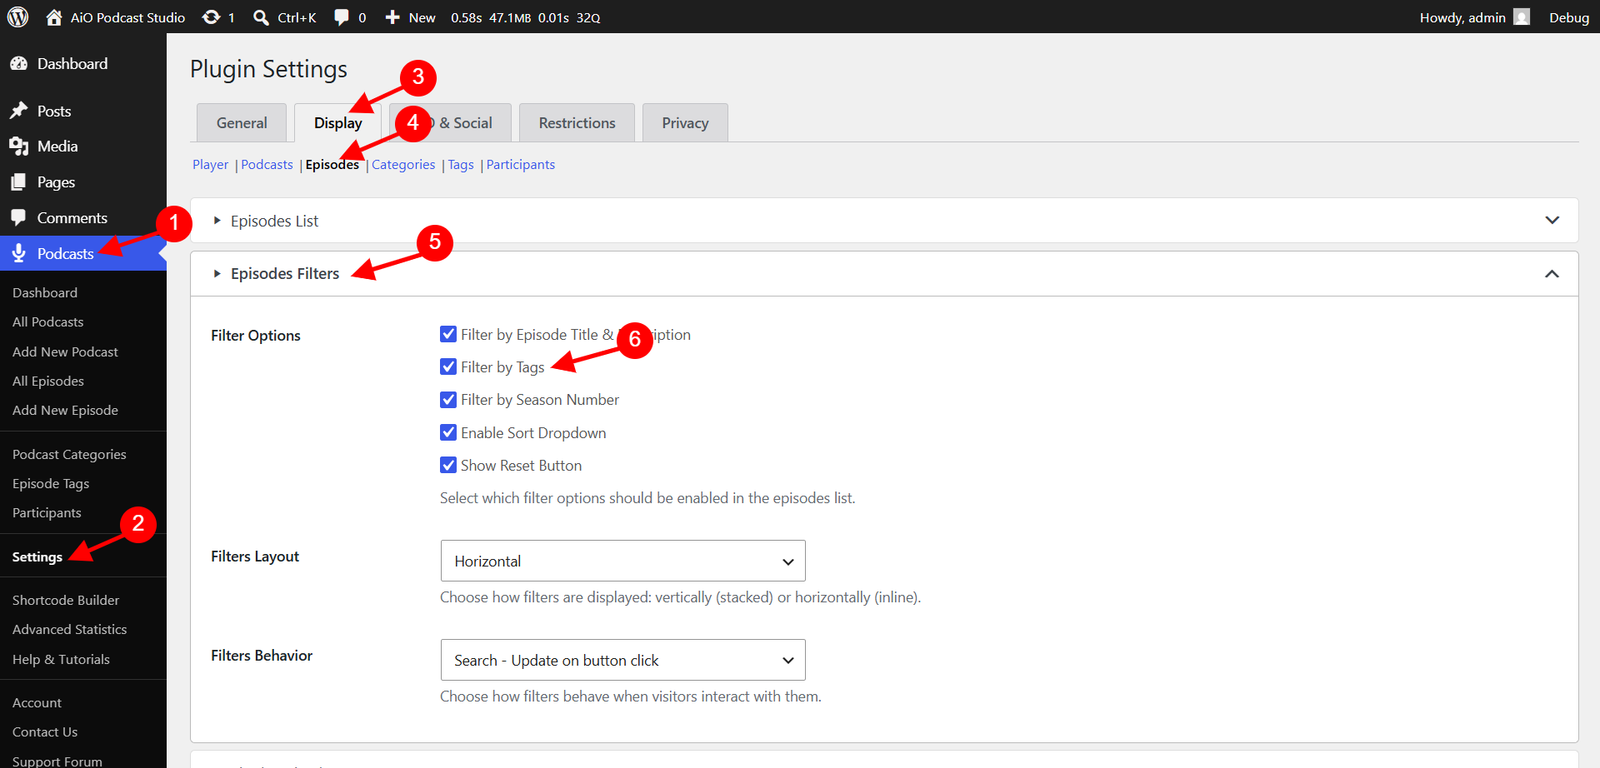Open the Player sub-section link
The height and width of the screenshot is (768, 1600).
[211, 165]
